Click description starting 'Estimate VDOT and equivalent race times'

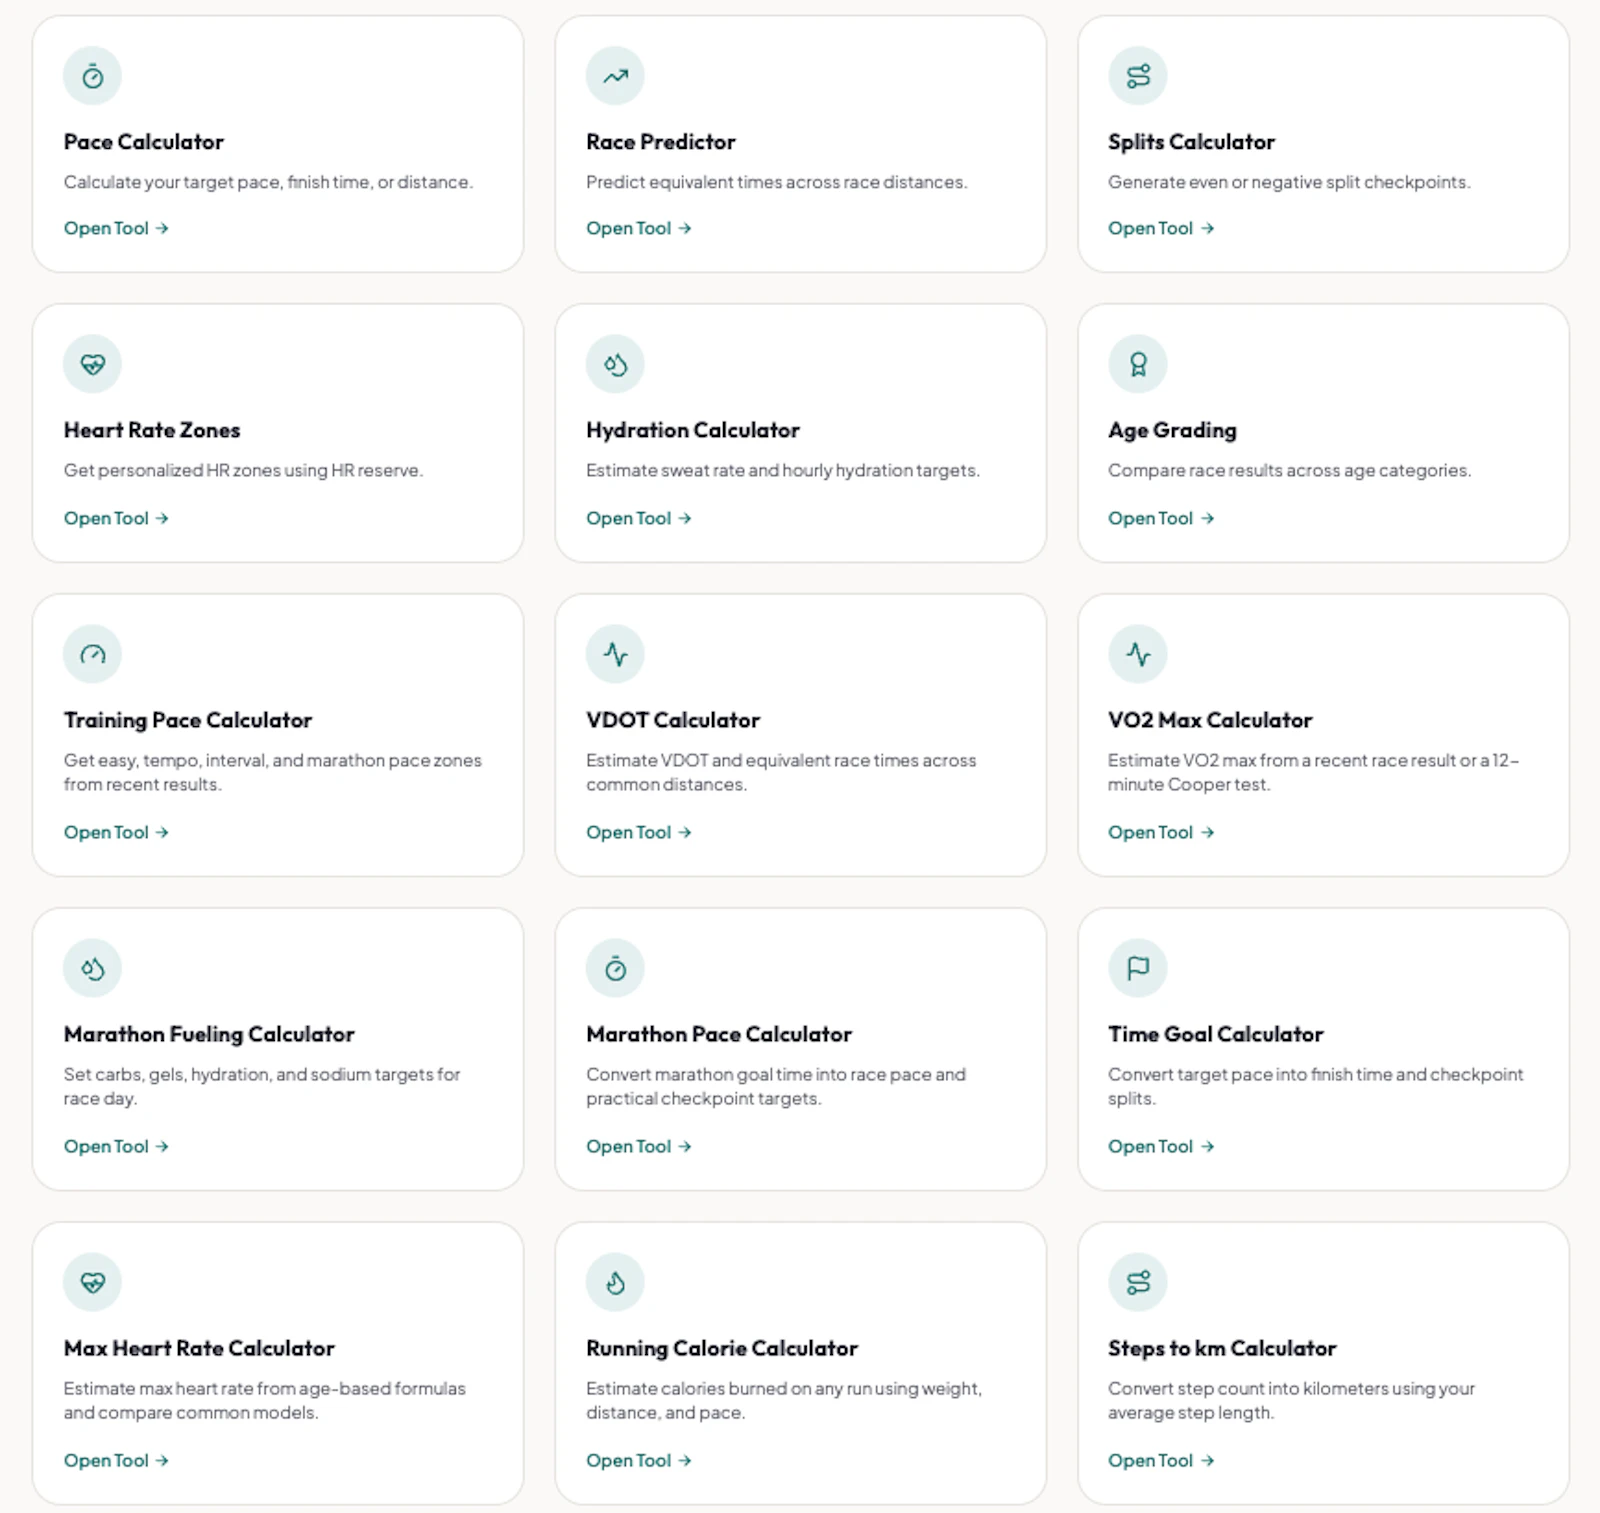pyautogui.click(x=781, y=772)
